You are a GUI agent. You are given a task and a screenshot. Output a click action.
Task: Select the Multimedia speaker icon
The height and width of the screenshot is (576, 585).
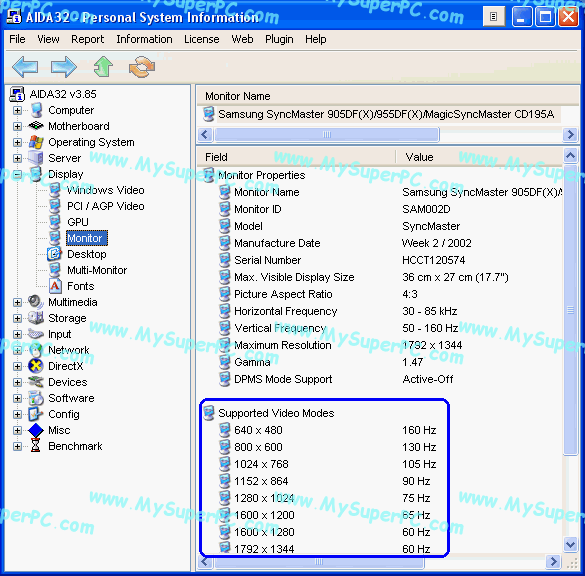click(36, 302)
